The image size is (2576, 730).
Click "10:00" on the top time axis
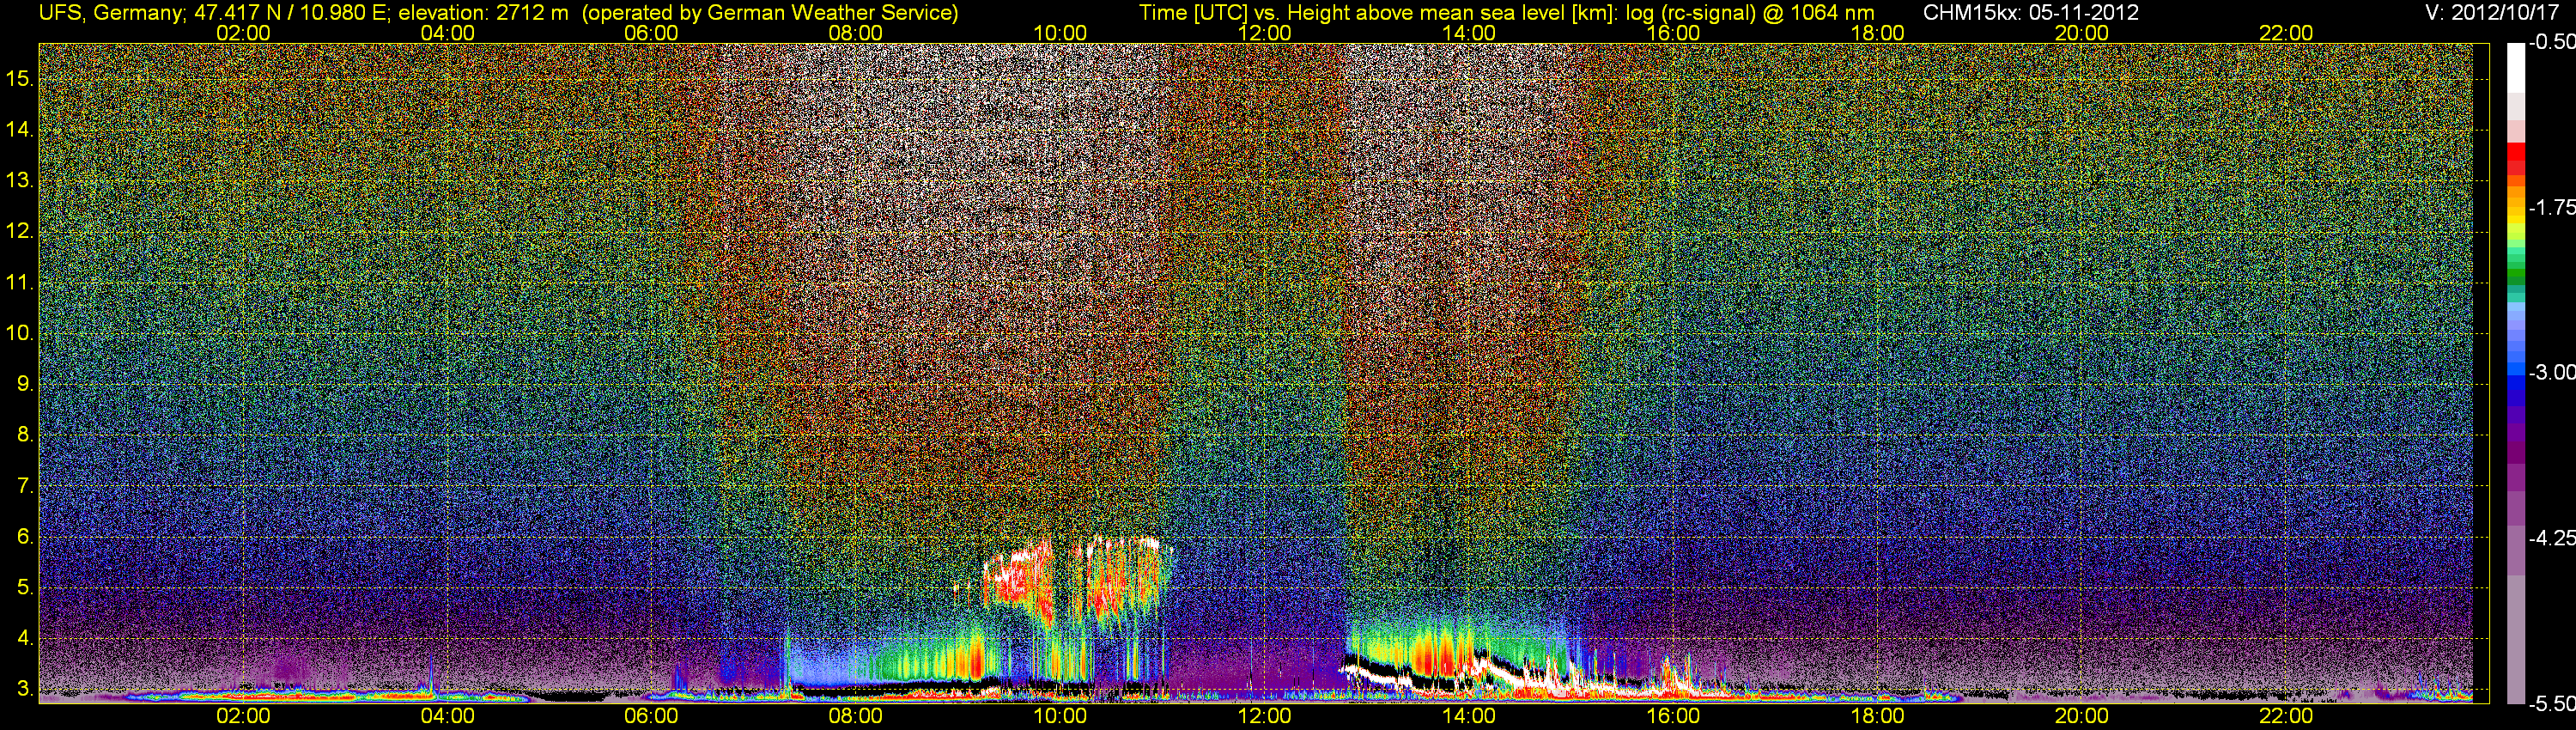(1060, 33)
